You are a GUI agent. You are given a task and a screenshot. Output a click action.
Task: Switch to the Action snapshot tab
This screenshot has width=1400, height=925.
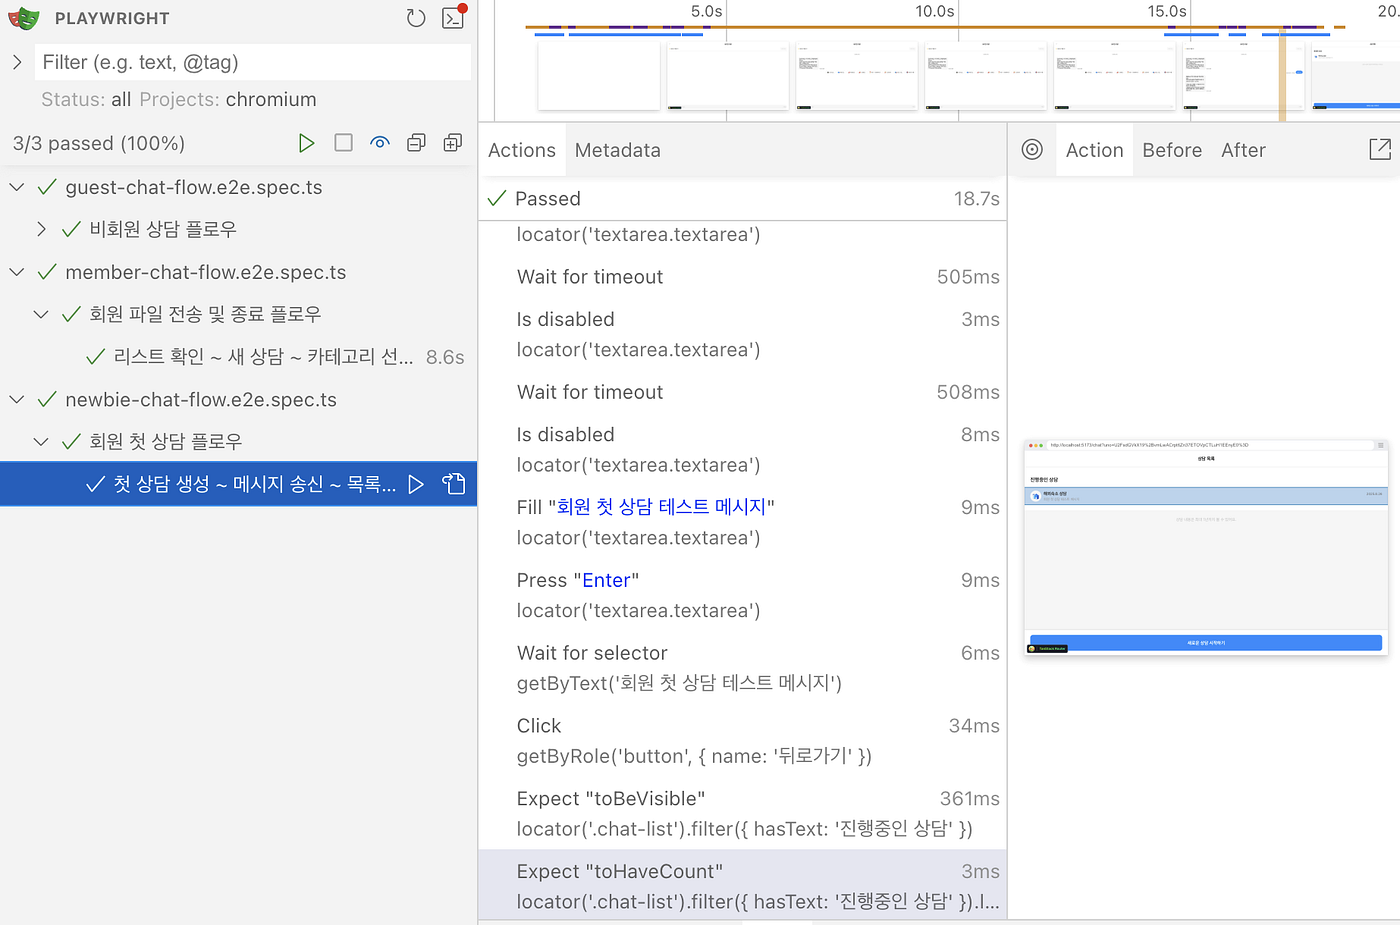click(x=1095, y=150)
